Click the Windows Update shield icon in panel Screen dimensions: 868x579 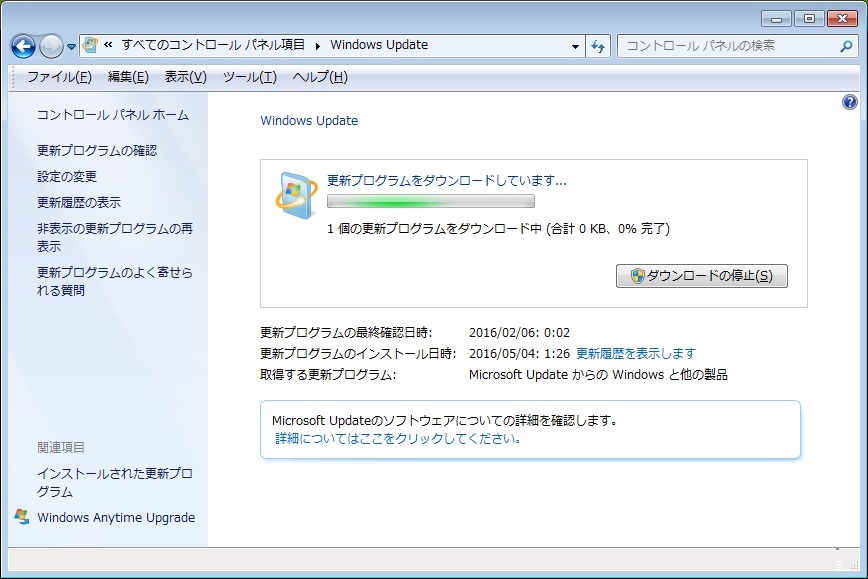[x=296, y=195]
